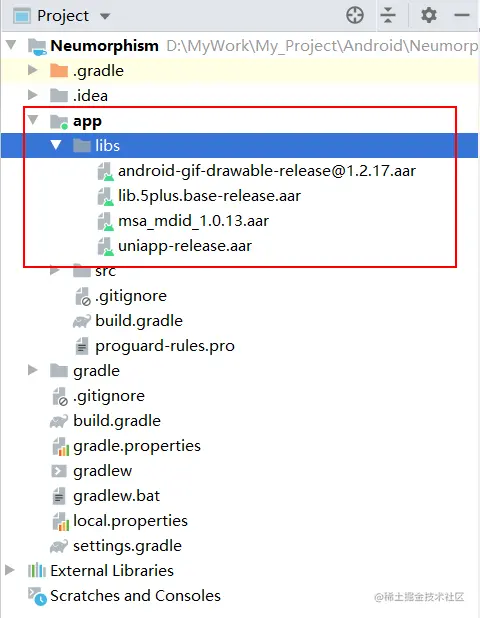This screenshot has width=480, height=618.
Task: Select the gradlew file name
Action: point(102,471)
